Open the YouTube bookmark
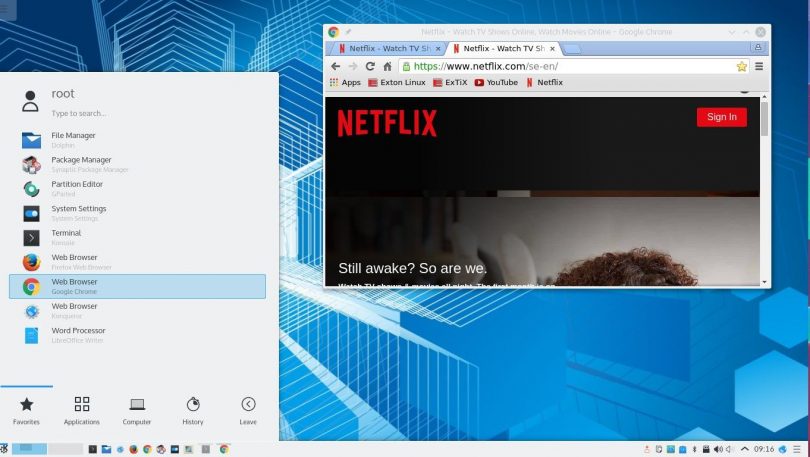Screen dimensions: 810x457 tap(496, 82)
